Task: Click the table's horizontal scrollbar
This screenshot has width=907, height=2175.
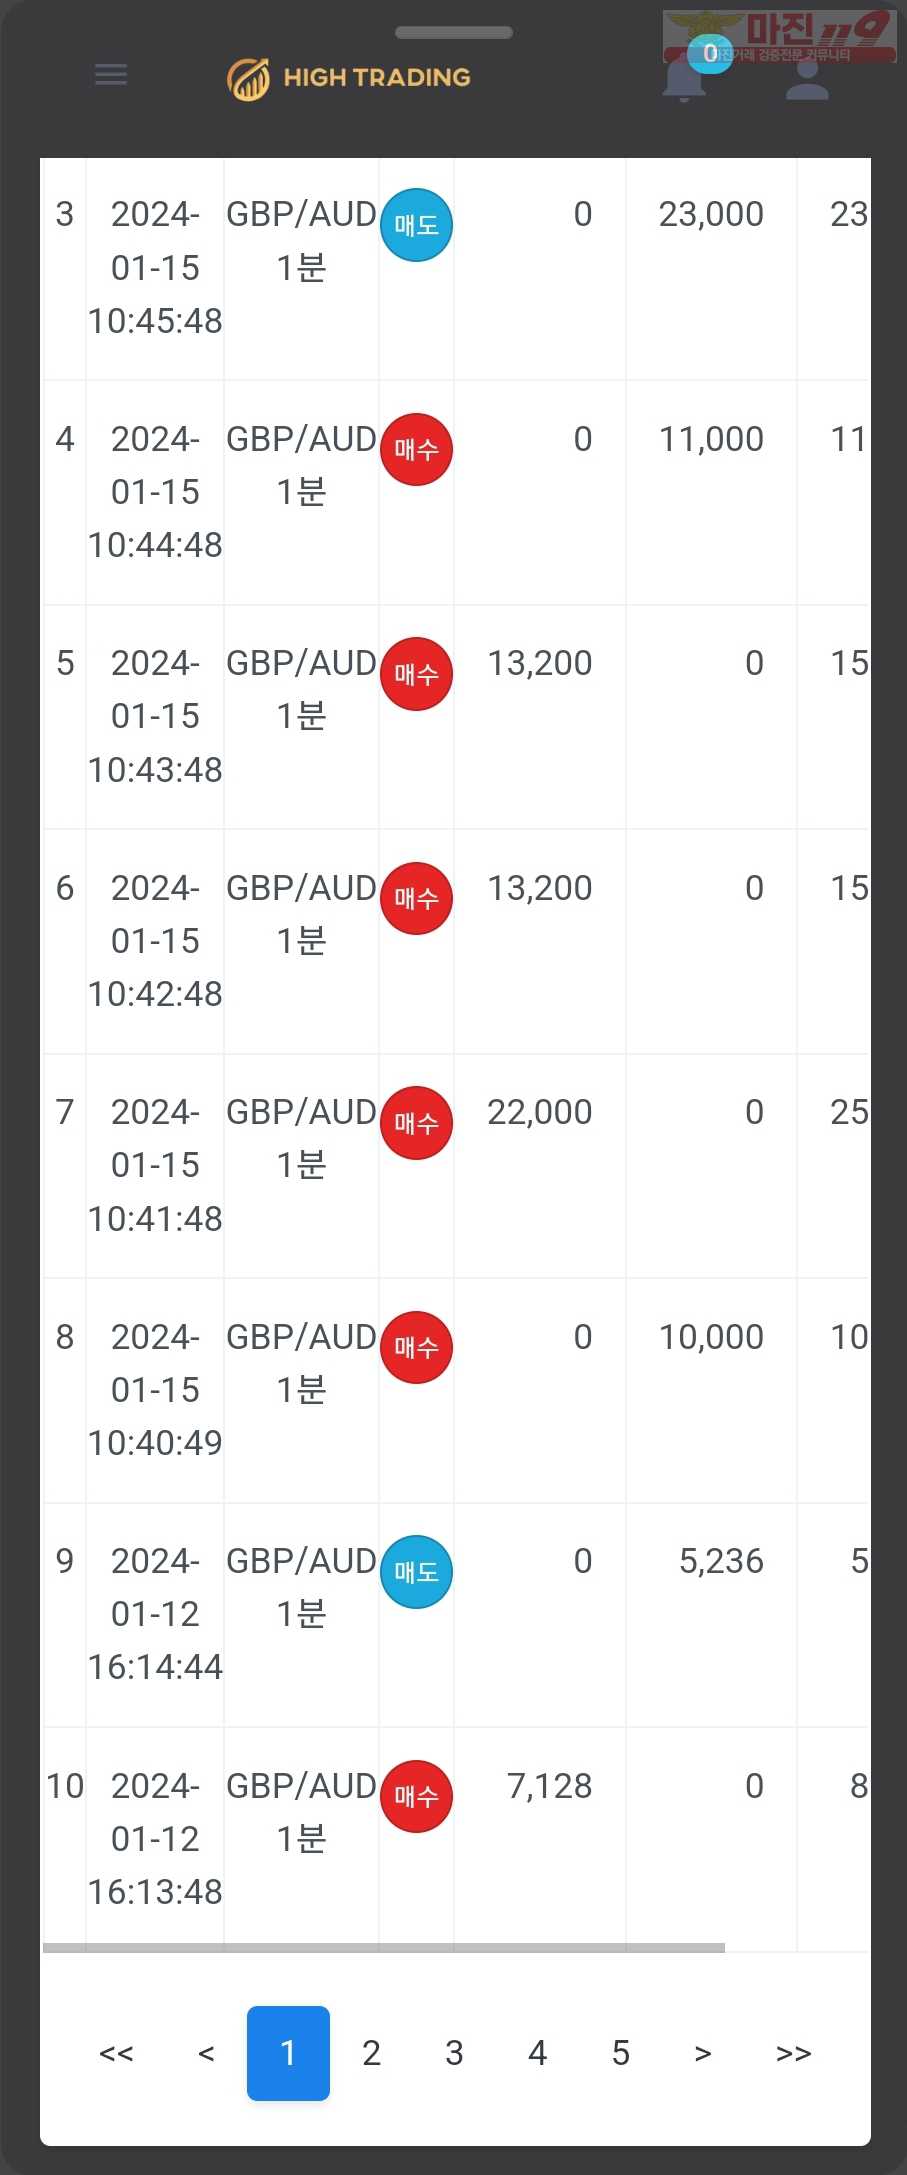Action: point(384,1948)
